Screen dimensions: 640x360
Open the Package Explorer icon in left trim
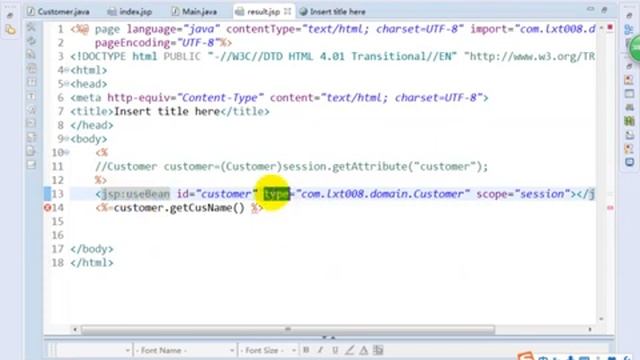(10, 30)
